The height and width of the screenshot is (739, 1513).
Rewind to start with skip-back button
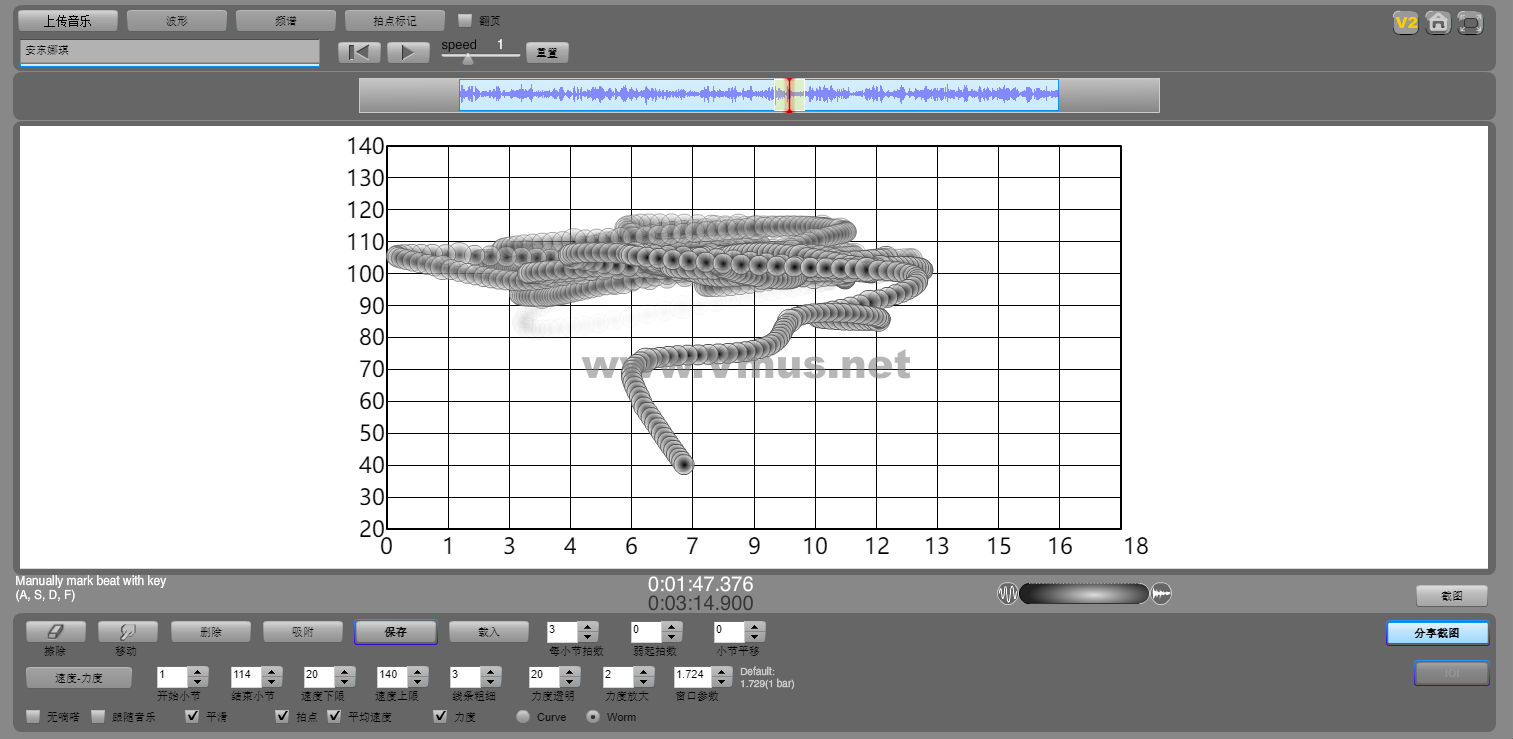[x=359, y=53]
